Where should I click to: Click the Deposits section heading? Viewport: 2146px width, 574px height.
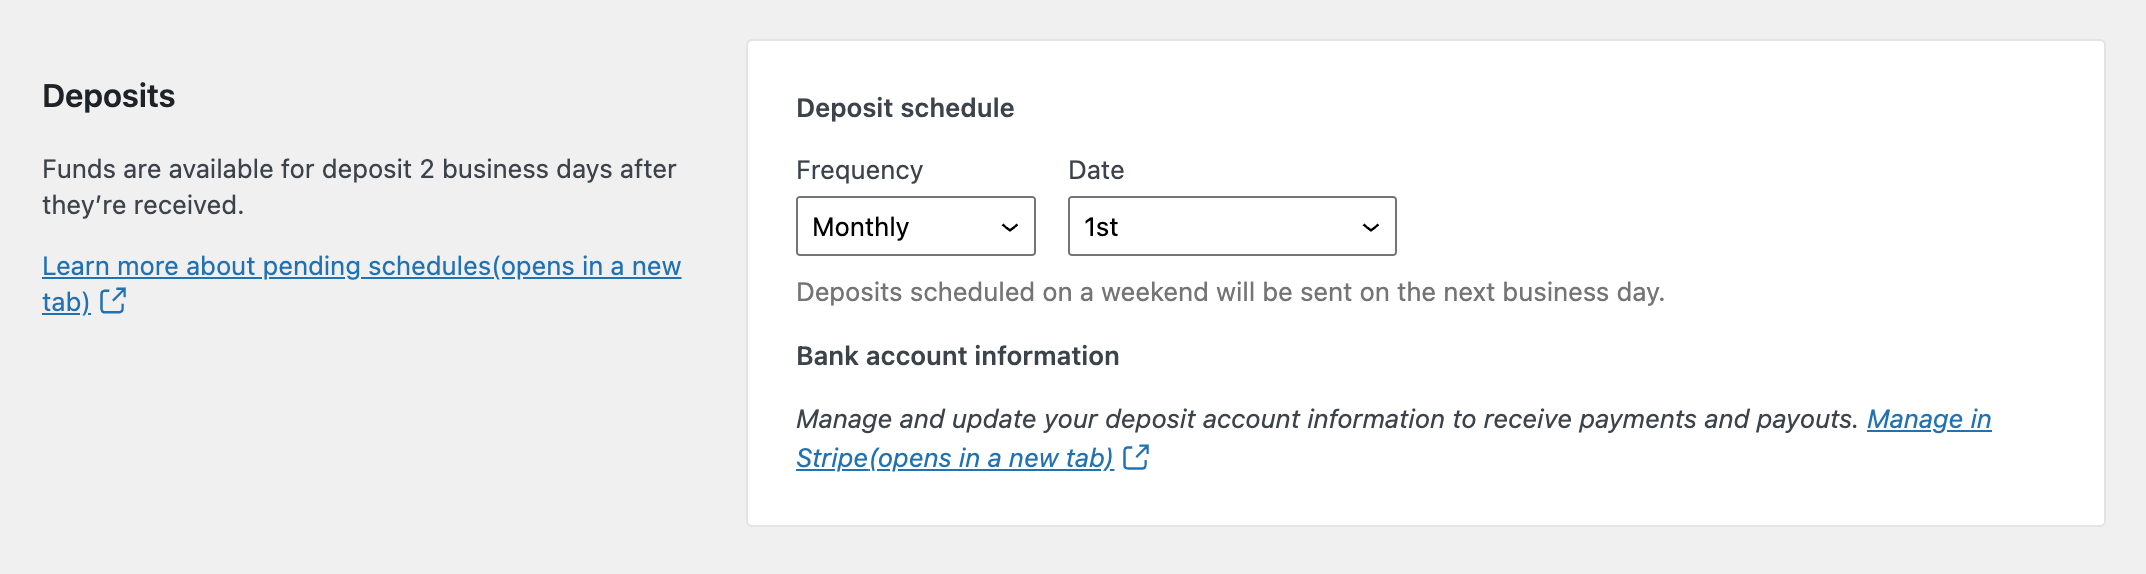click(109, 96)
